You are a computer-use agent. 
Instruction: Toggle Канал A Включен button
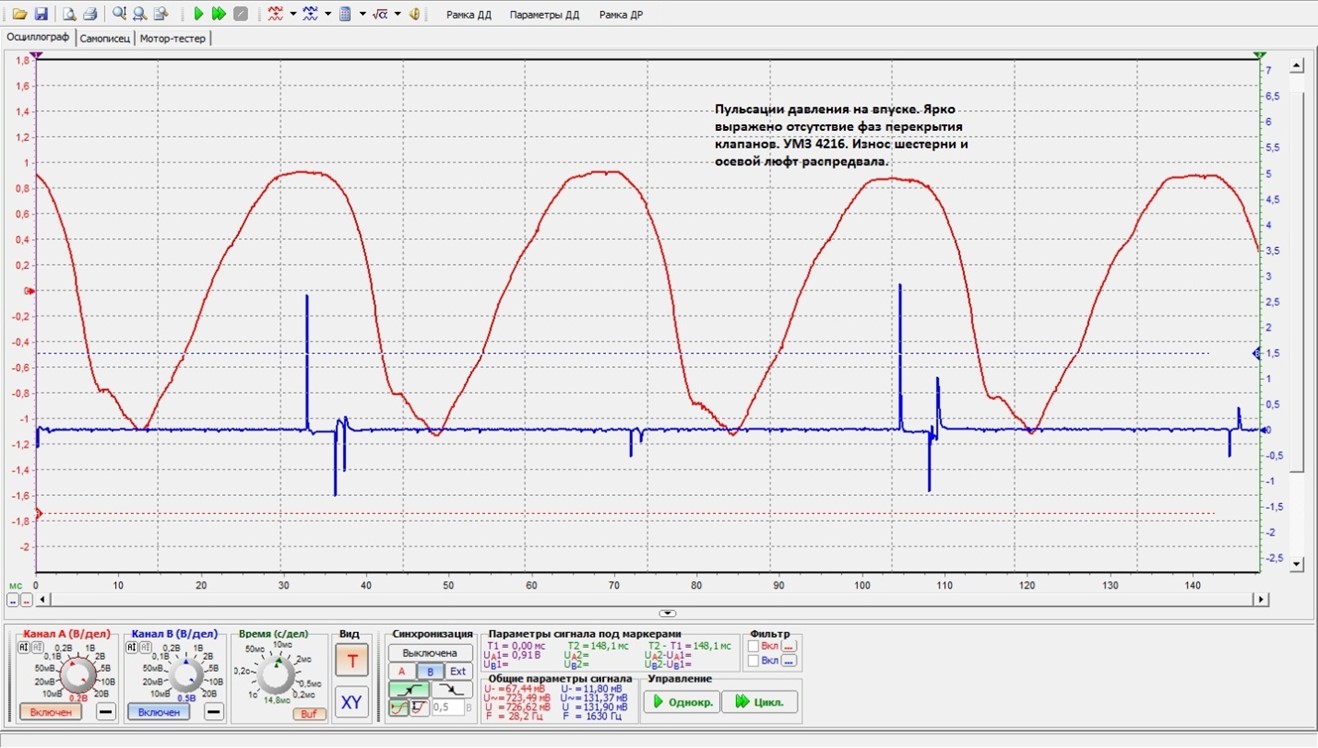tap(50, 712)
